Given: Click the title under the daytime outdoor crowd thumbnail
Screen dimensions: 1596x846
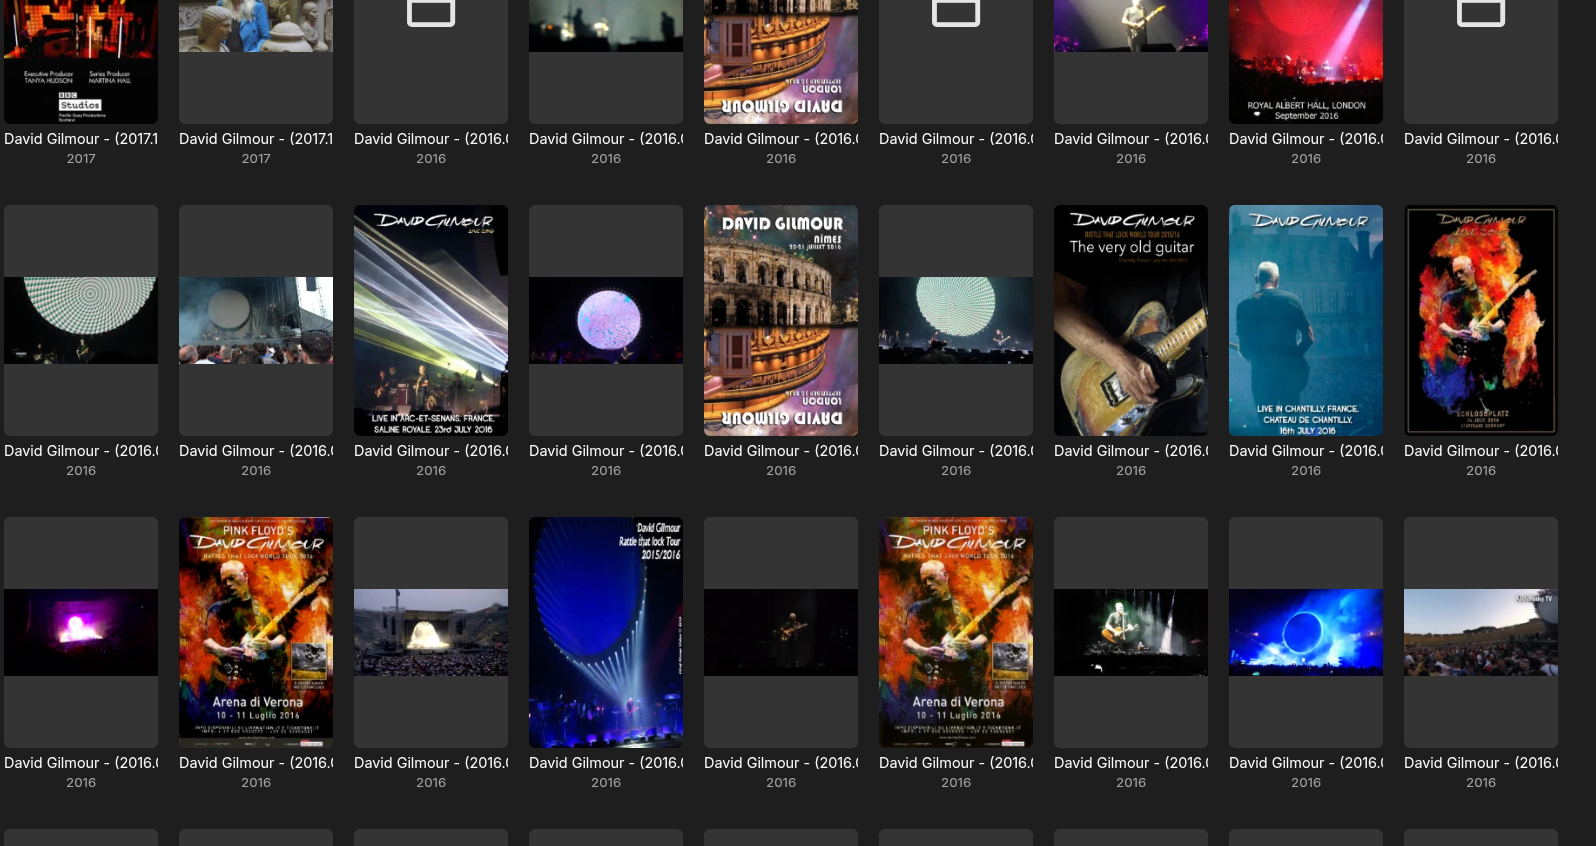Looking at the screenshot, I should coord(1481,763).
